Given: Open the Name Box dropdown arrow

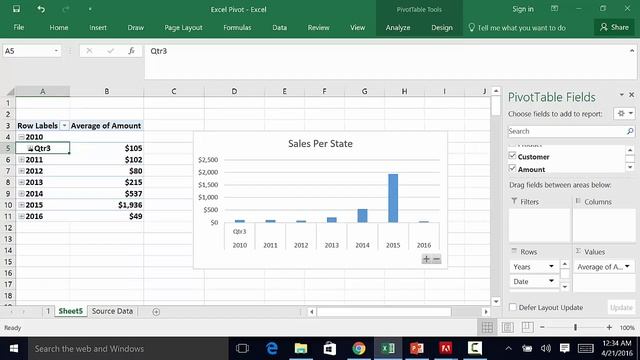Looking at the screenshot, I should [x=56, y=51].
